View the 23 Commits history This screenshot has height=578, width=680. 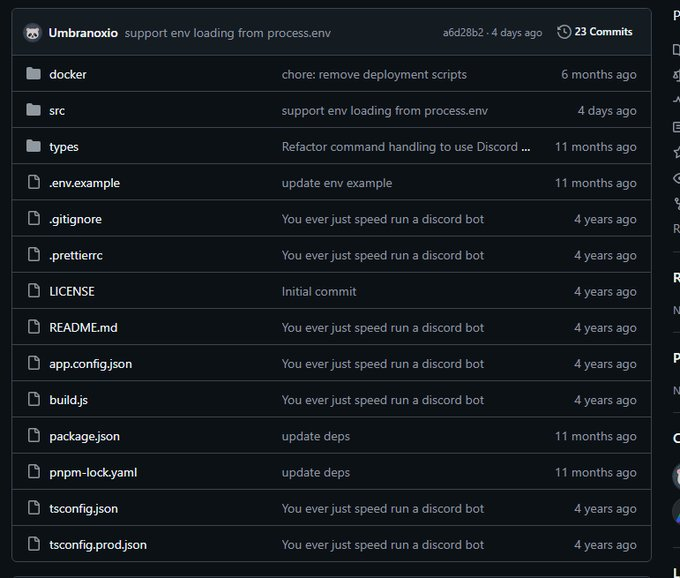[x=603, y=32]
